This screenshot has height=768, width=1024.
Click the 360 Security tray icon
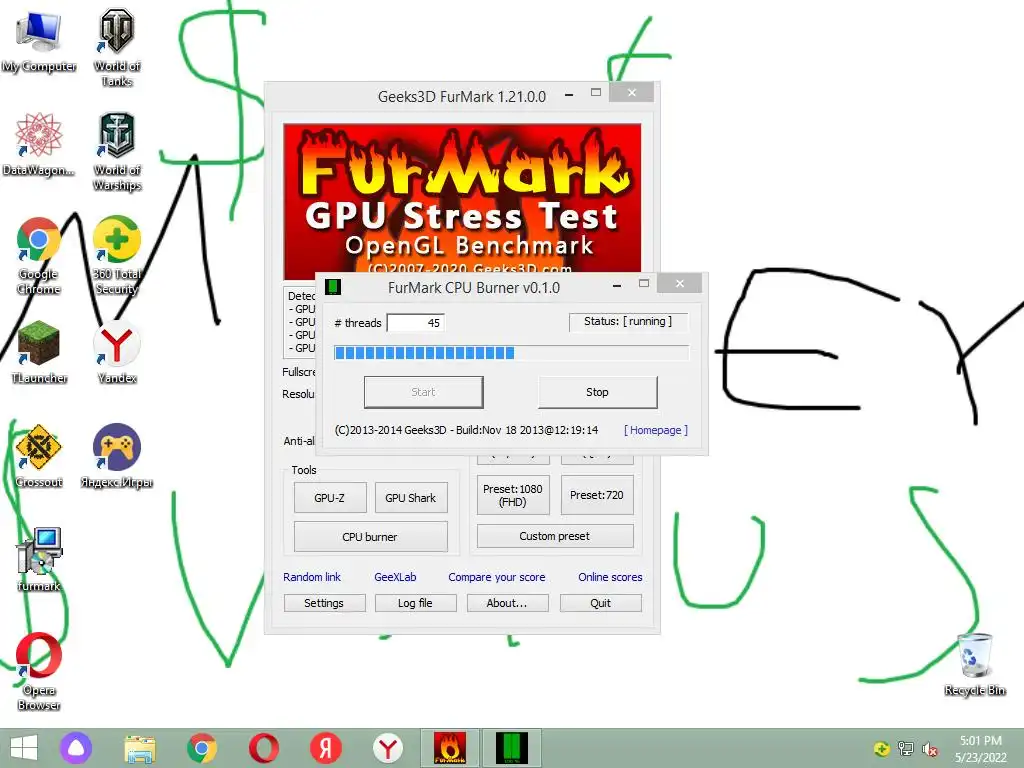[881, 748]
